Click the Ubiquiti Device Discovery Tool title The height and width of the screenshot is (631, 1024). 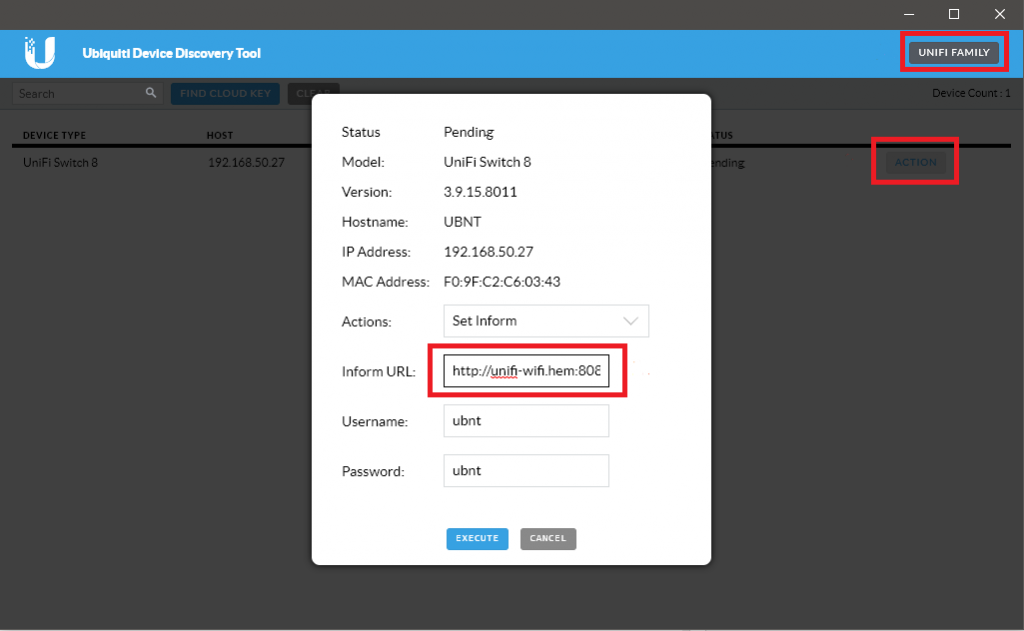point(171,53)
